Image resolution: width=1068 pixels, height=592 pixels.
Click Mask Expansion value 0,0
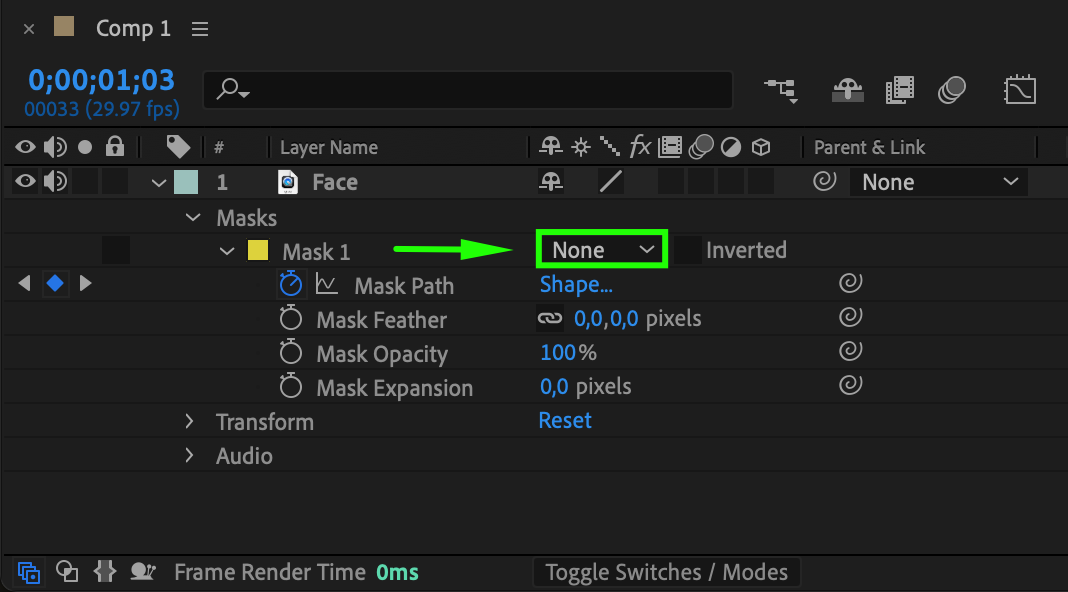pos(554,387)
